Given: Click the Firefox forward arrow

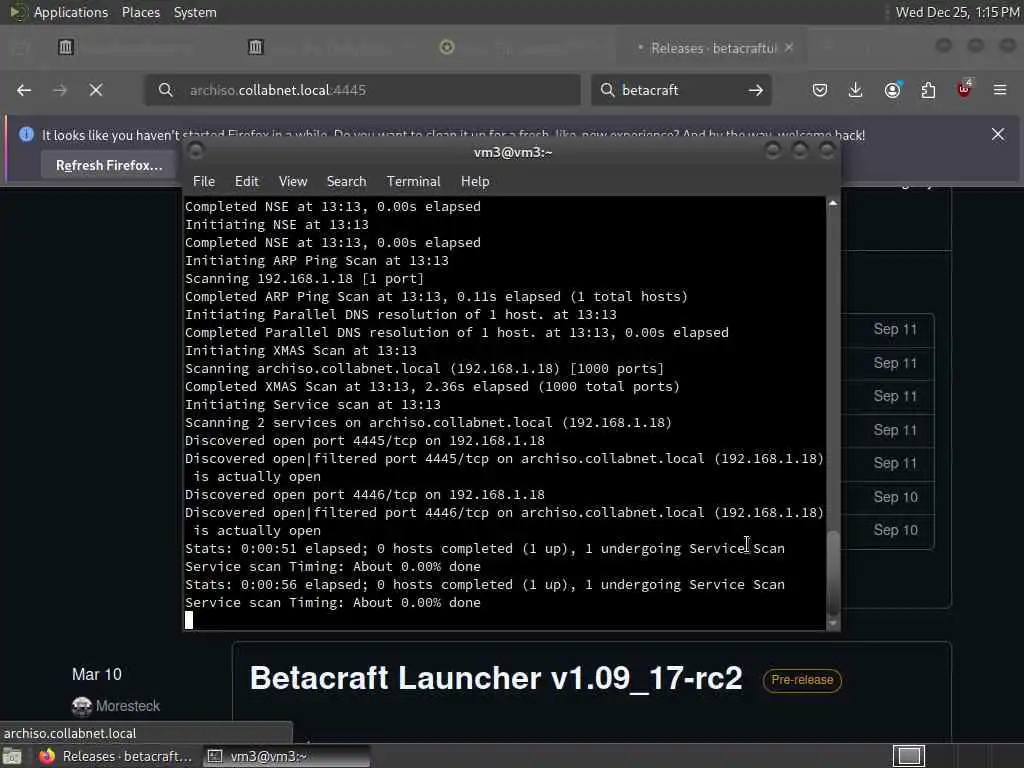Looking at the screenshot, I should (60, 90).
